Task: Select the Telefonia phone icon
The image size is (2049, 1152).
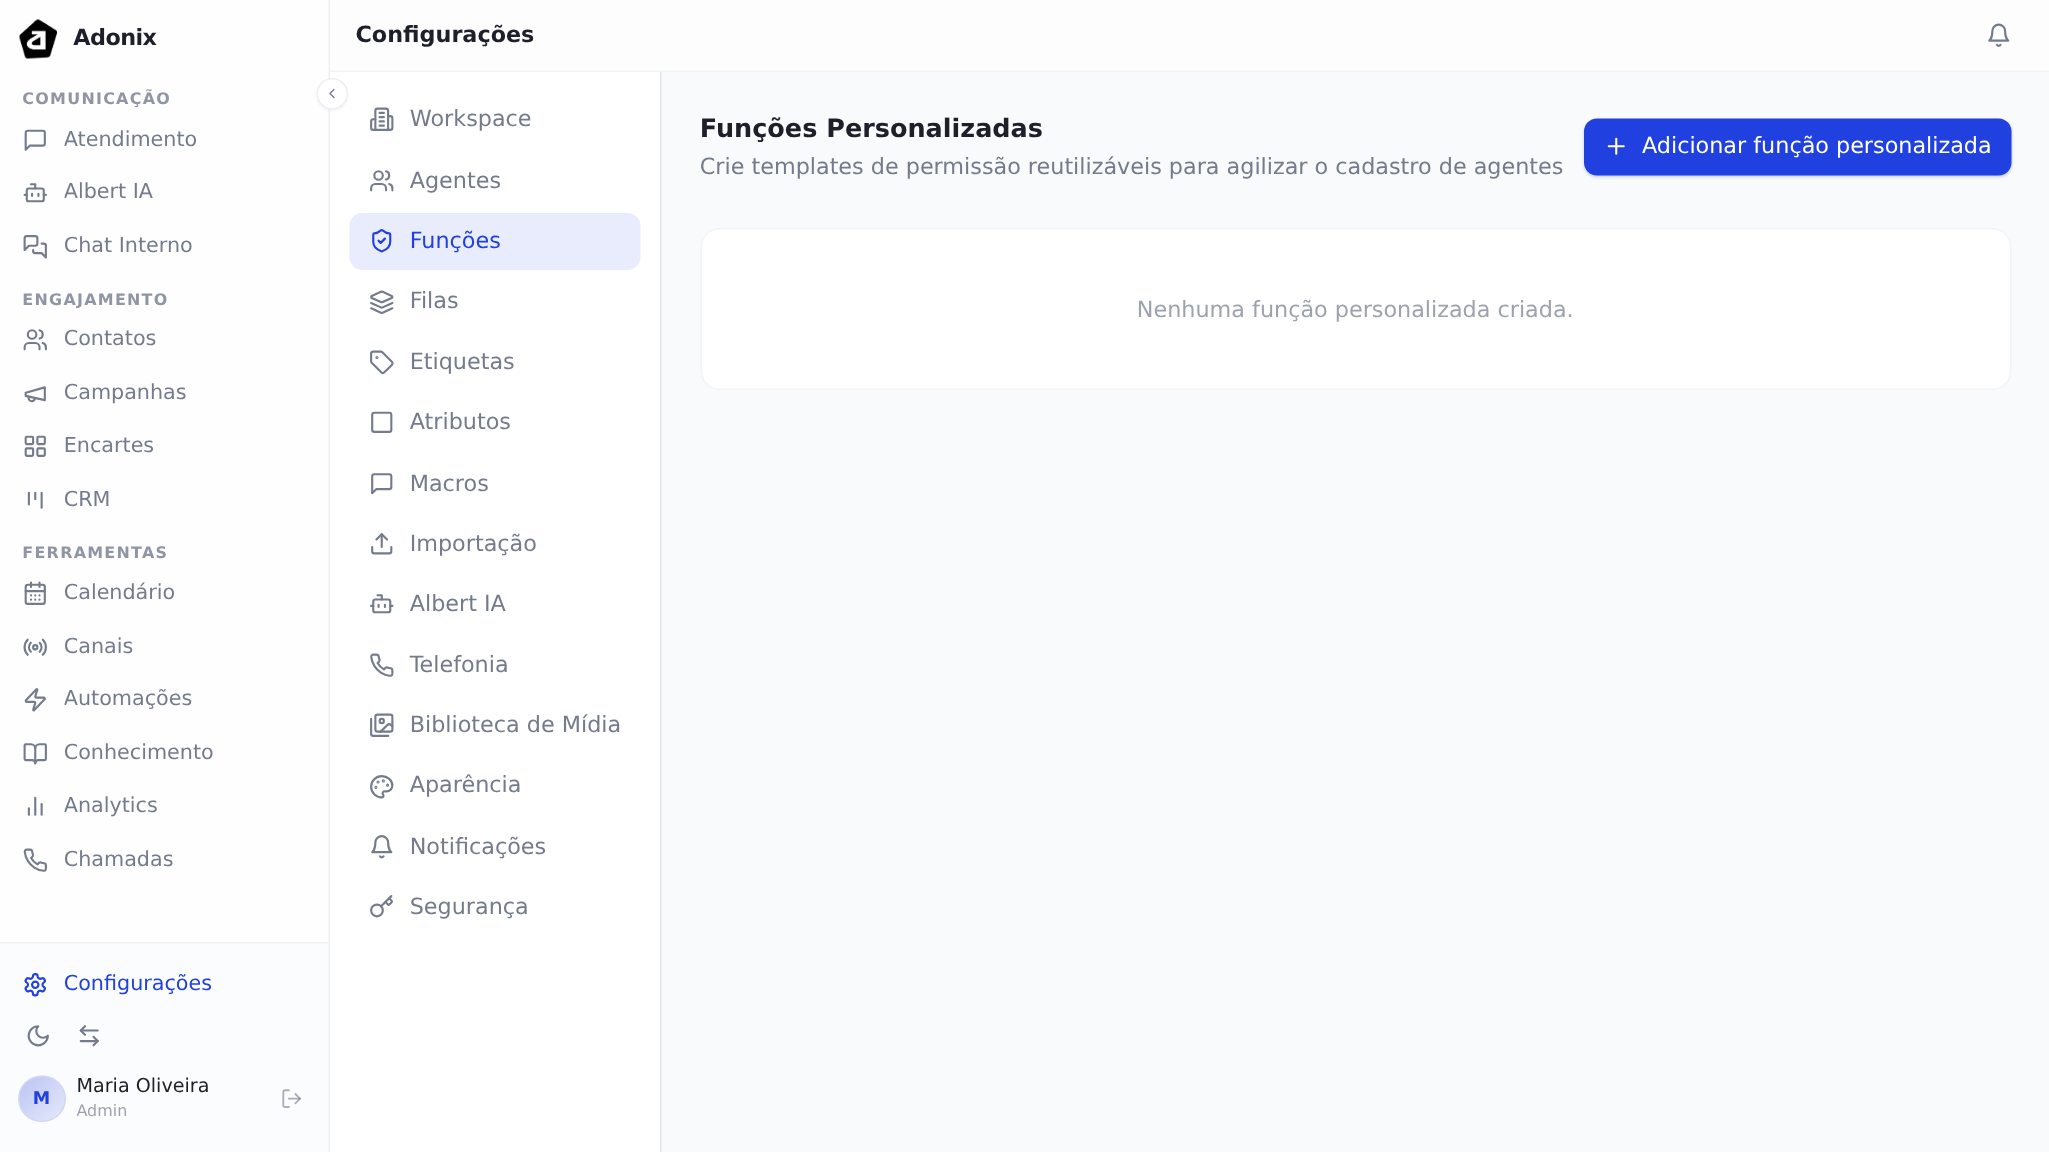Action: (x=381, y=664)
